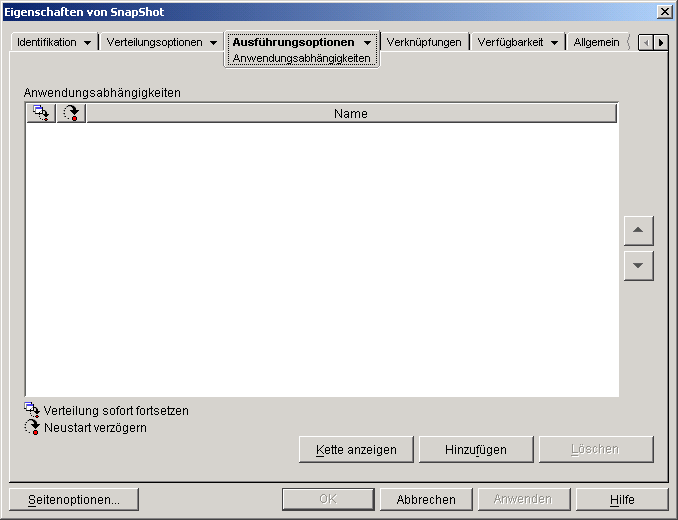Viewport: 678px width, 520px height.
Task: Click the Name column header
Action: 351,113
